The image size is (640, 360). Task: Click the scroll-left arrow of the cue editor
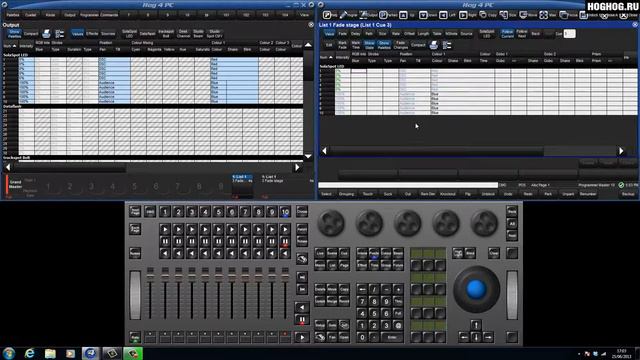324,151
